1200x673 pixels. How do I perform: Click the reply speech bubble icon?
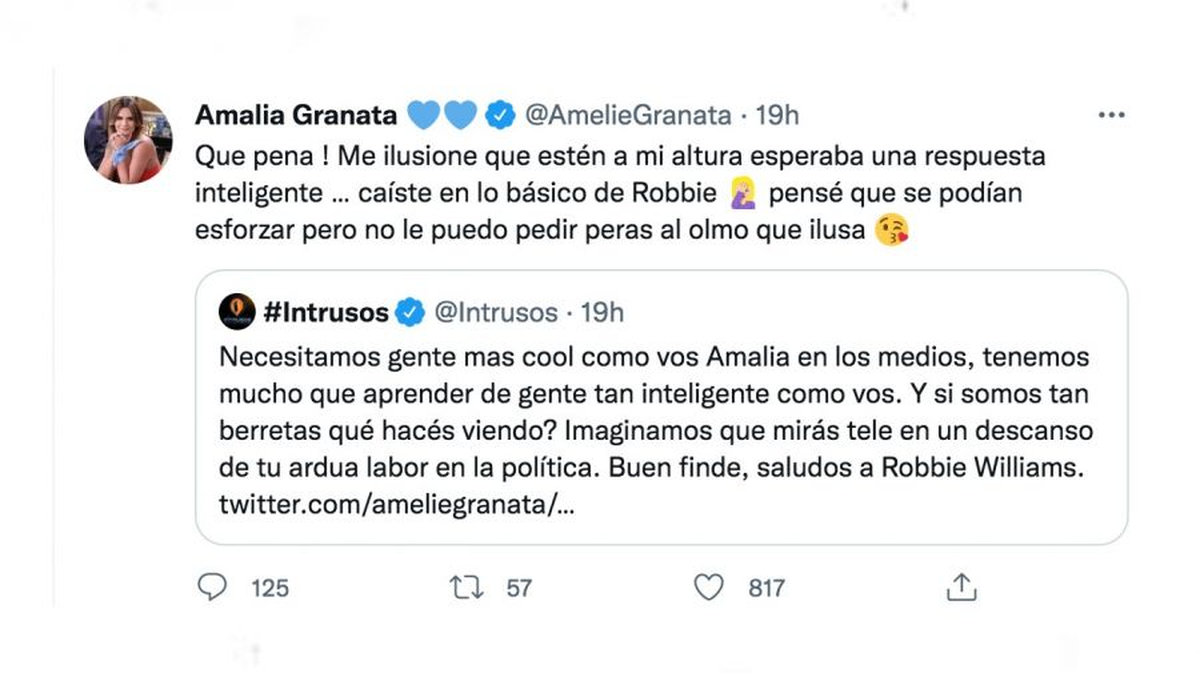(x=212, y=587)
